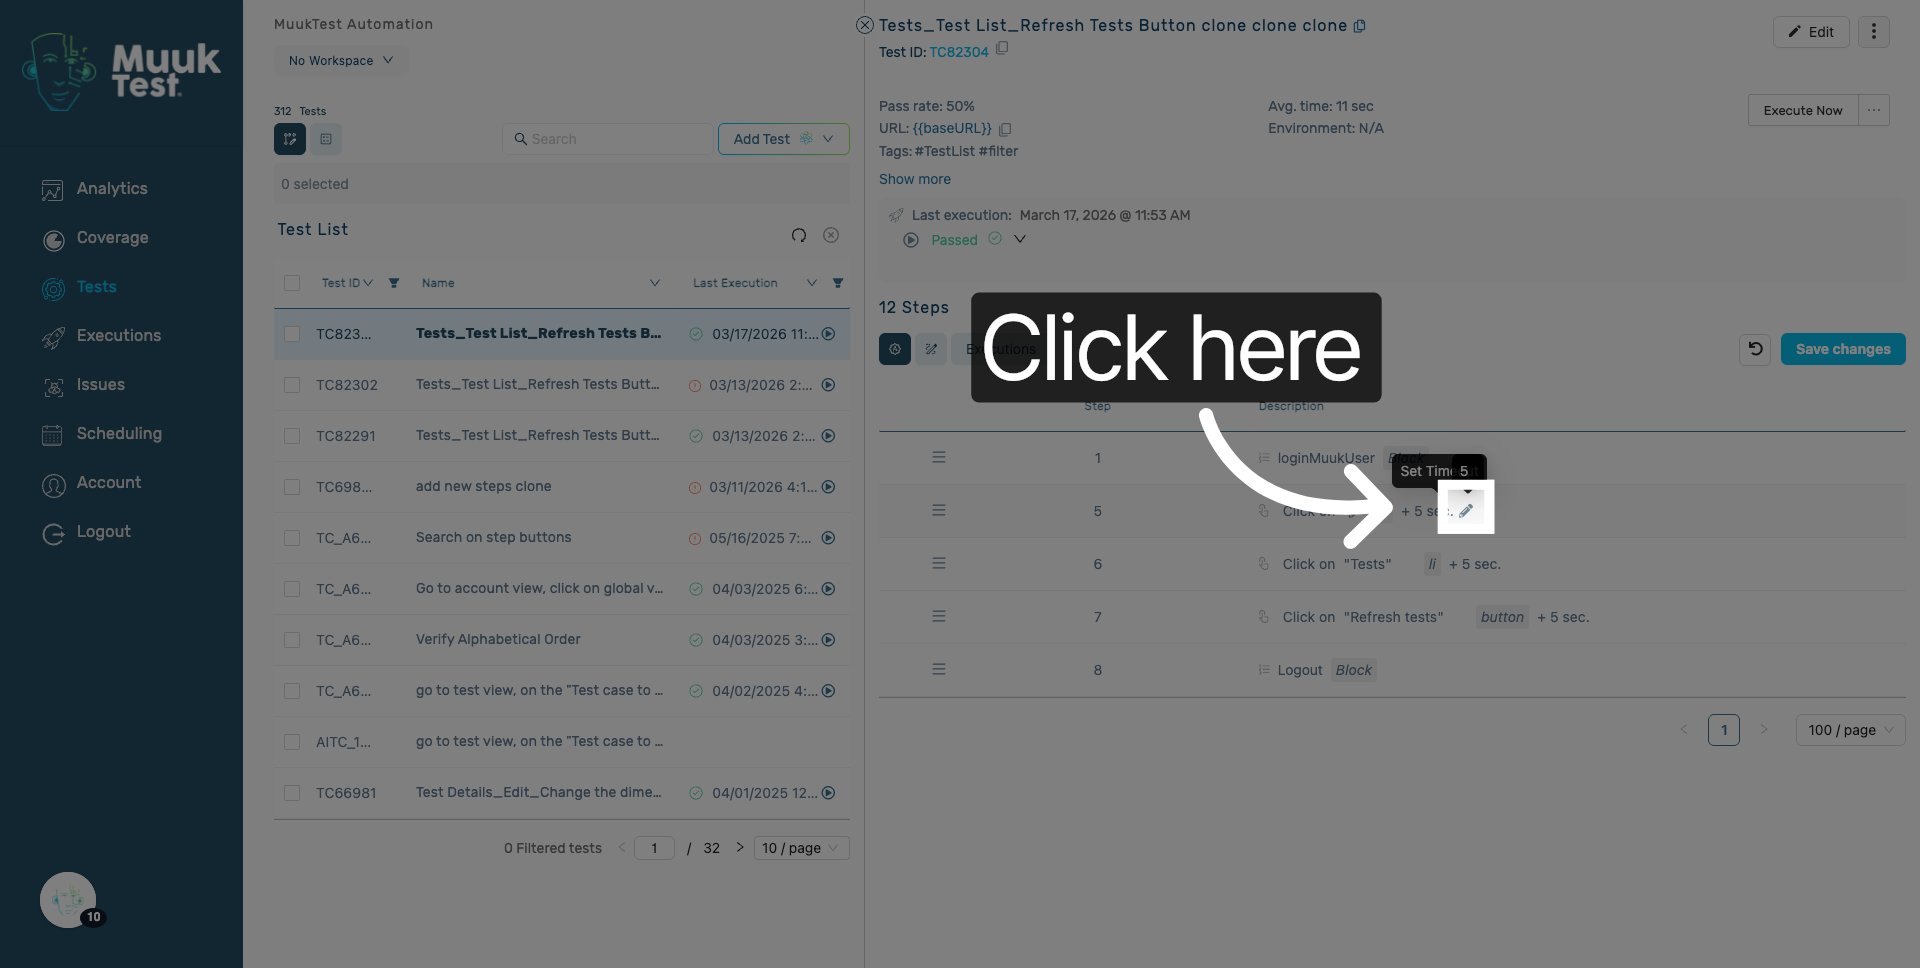Open the steps edit mode icon
Image resolution: width=1920 pixels, height=968 pixels.
click(931, 349)
